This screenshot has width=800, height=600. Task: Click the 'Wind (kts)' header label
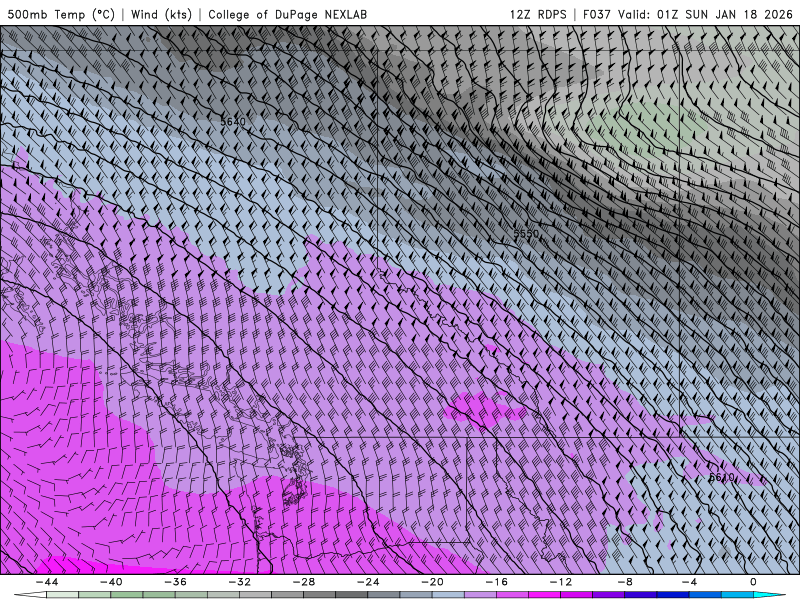pyautogui.click(x=161, y=14)
